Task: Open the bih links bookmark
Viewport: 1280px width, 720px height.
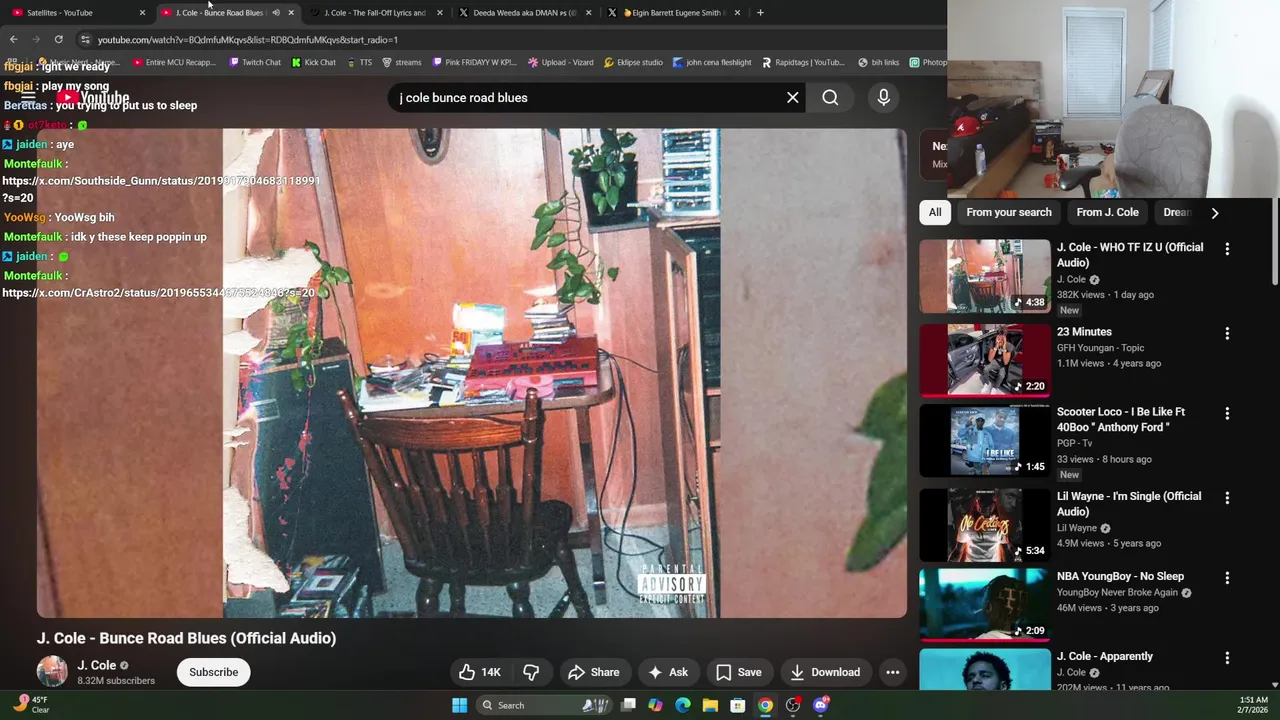Action: (x=879, y=62)
